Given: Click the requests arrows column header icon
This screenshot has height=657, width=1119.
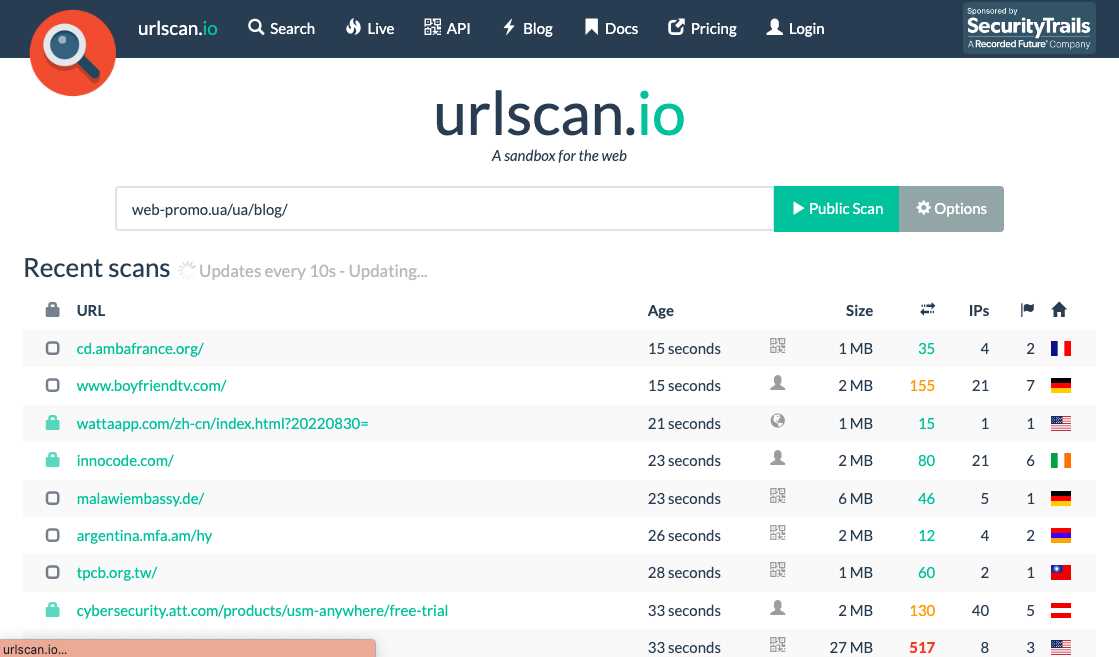Looking at the screenshot, I should click(x=927, y=310).
